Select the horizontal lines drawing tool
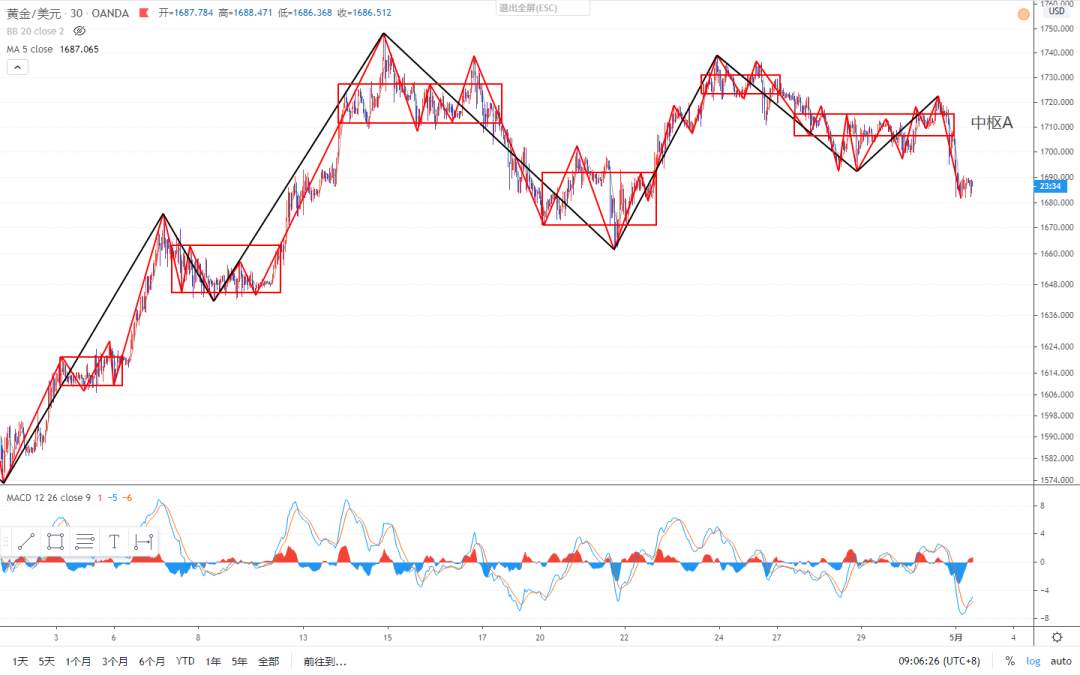Image resolution: width=1080 pixels, height=675 pixels. point(85,542)
